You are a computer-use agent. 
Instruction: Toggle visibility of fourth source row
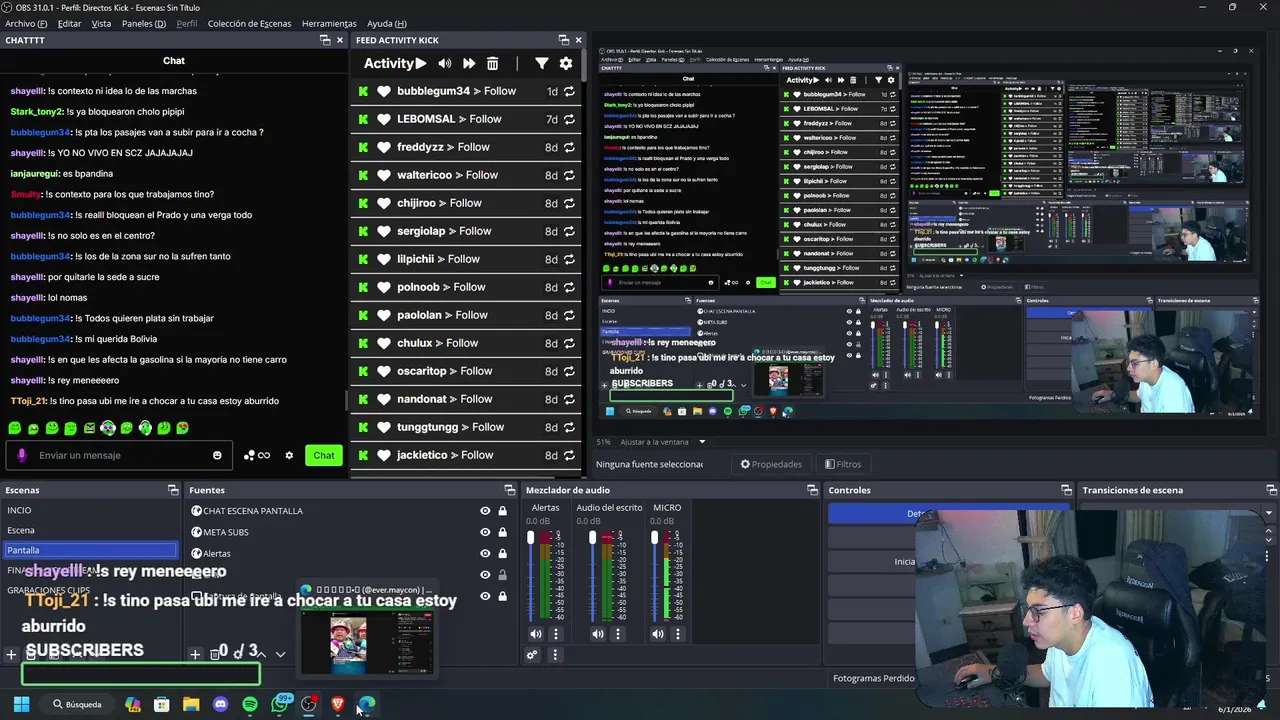(485, 575)
